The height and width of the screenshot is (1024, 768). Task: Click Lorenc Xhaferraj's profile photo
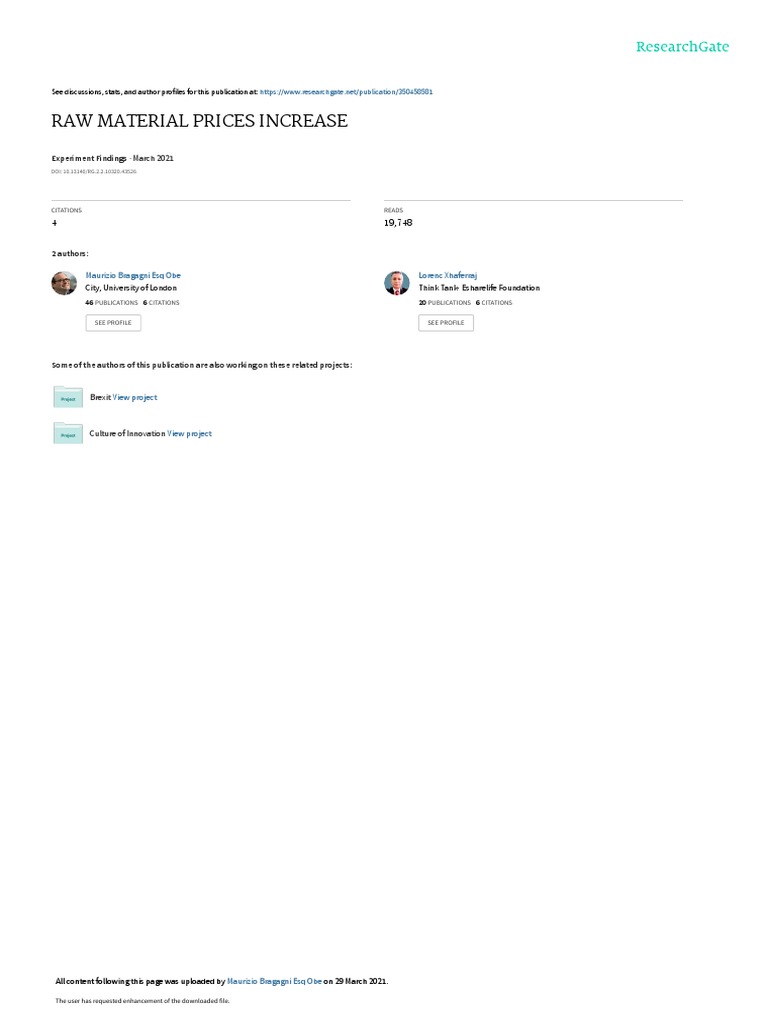point(396,283)
